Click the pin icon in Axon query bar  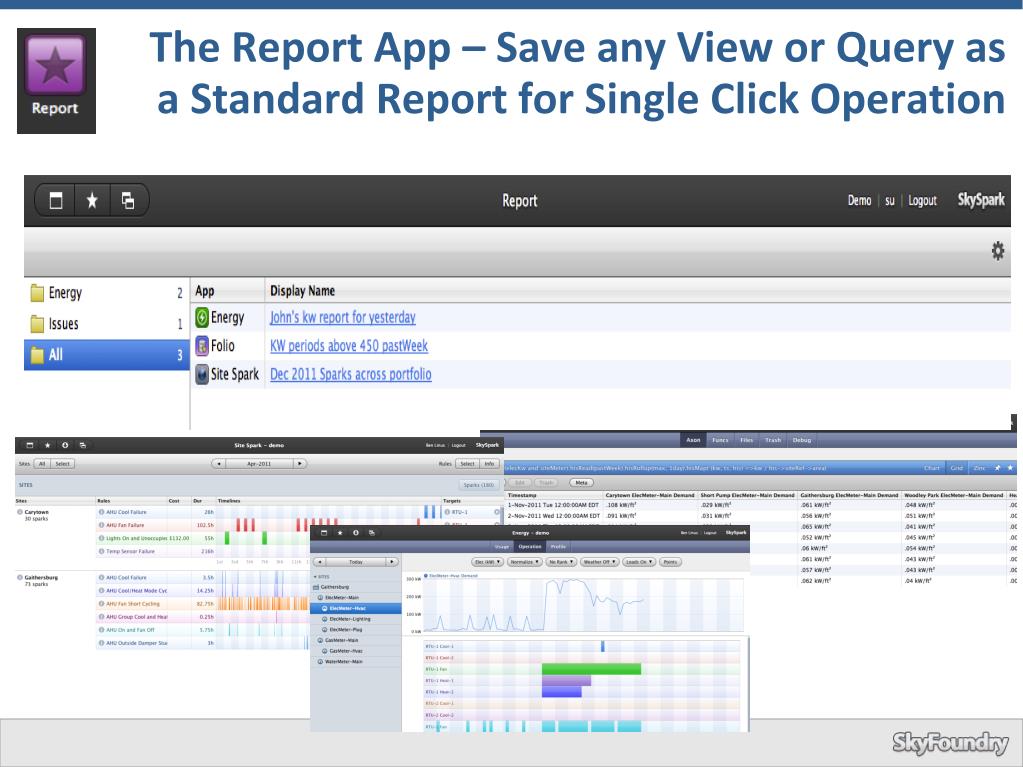998,468
